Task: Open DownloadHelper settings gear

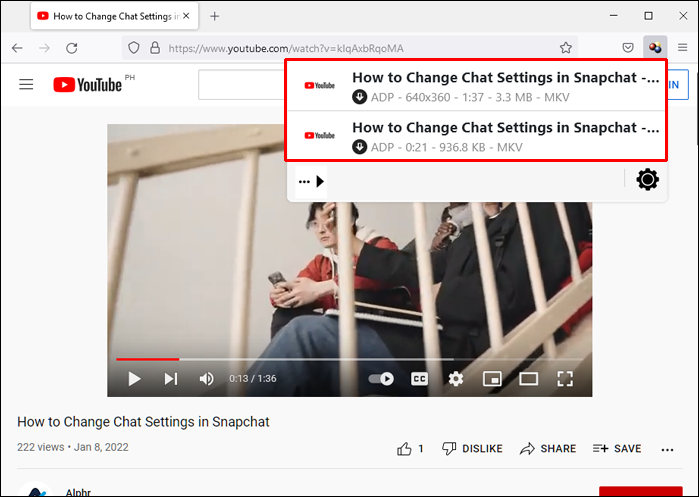Action: pyautogui.click(x=647, y=180)
